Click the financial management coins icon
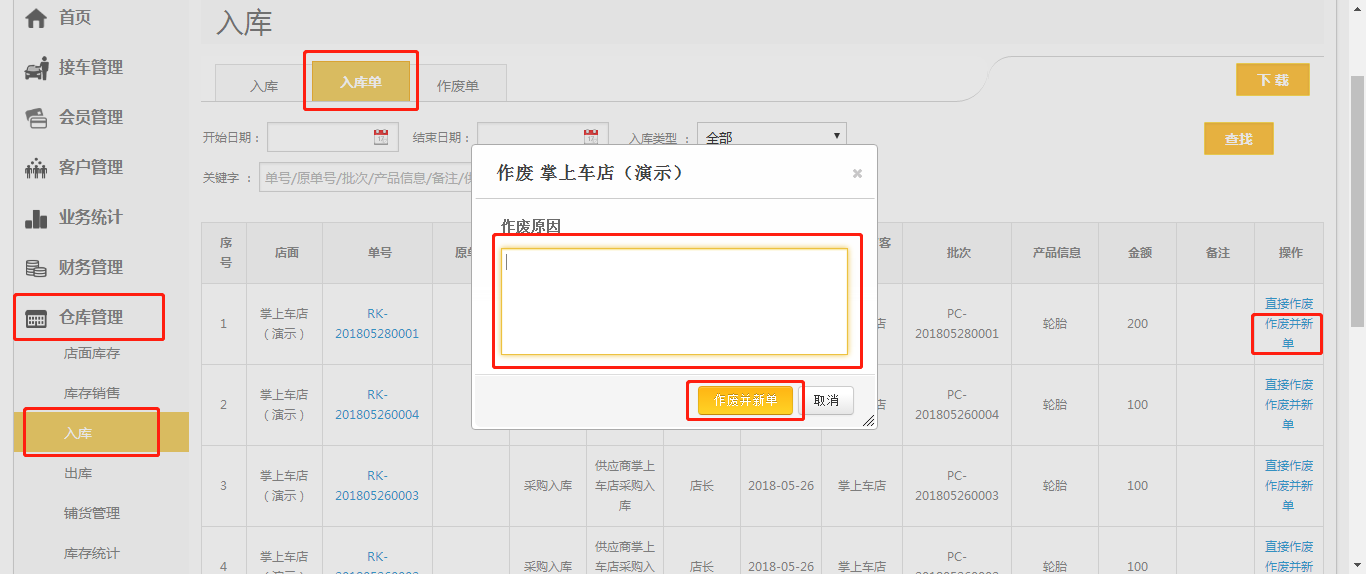Screen dimensions: 1366x574 pos(36,268)
